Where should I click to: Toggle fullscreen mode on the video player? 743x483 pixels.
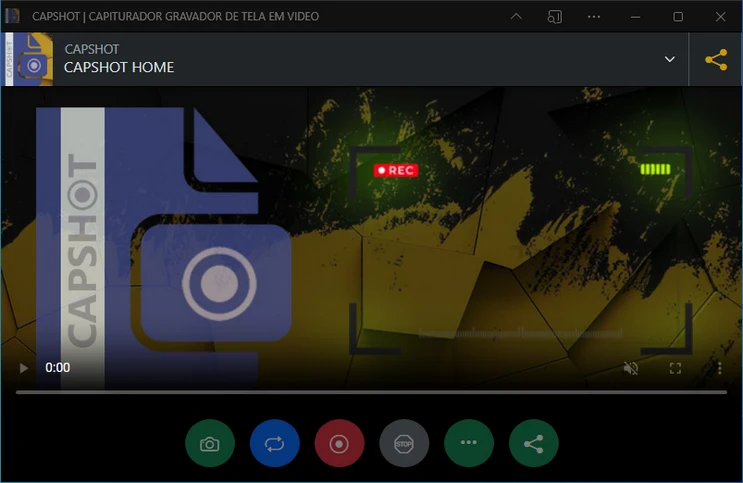tap(675, 368)
